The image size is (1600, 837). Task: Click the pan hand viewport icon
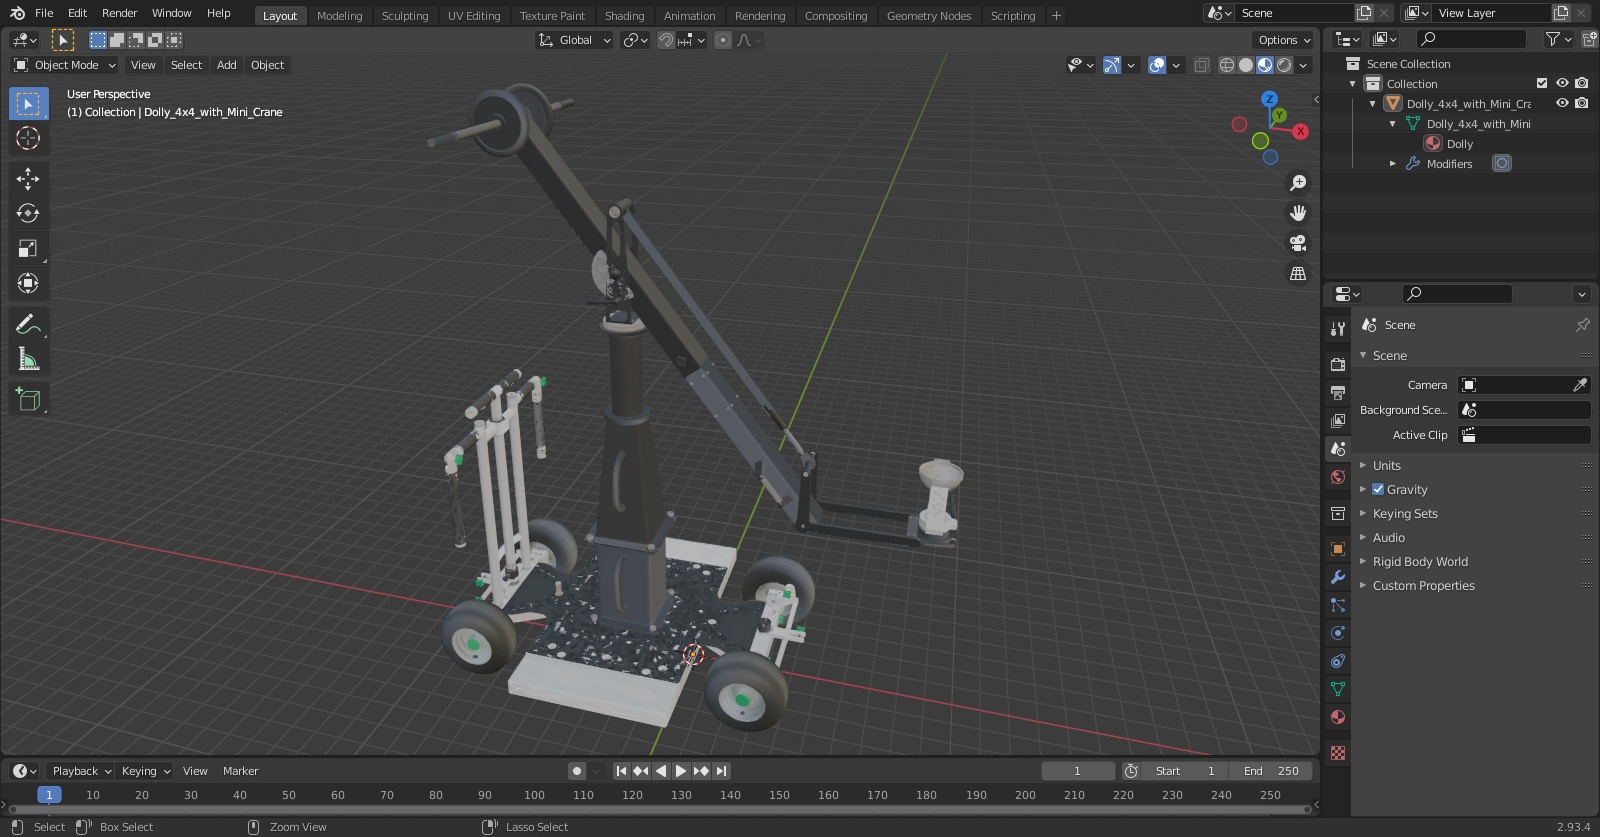1298,213
